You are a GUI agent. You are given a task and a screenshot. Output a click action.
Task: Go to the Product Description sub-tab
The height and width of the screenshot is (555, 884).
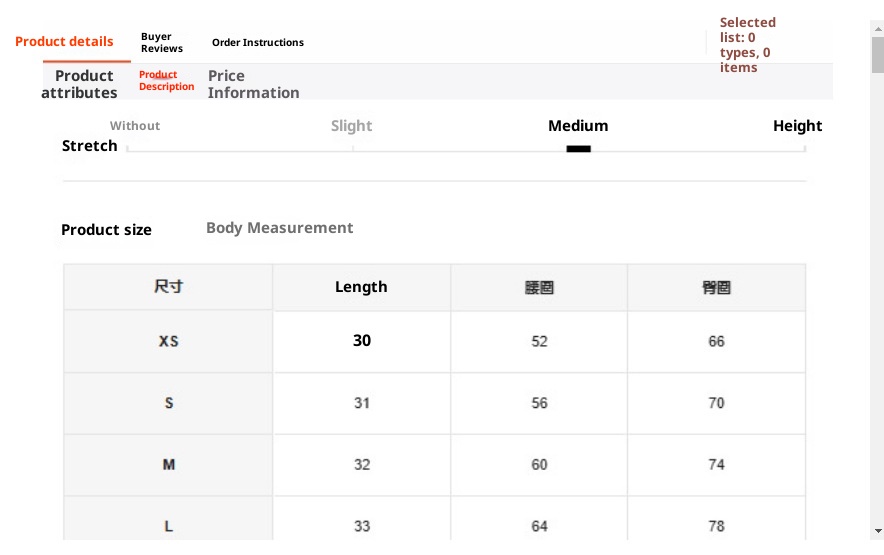tap(166, 81)
